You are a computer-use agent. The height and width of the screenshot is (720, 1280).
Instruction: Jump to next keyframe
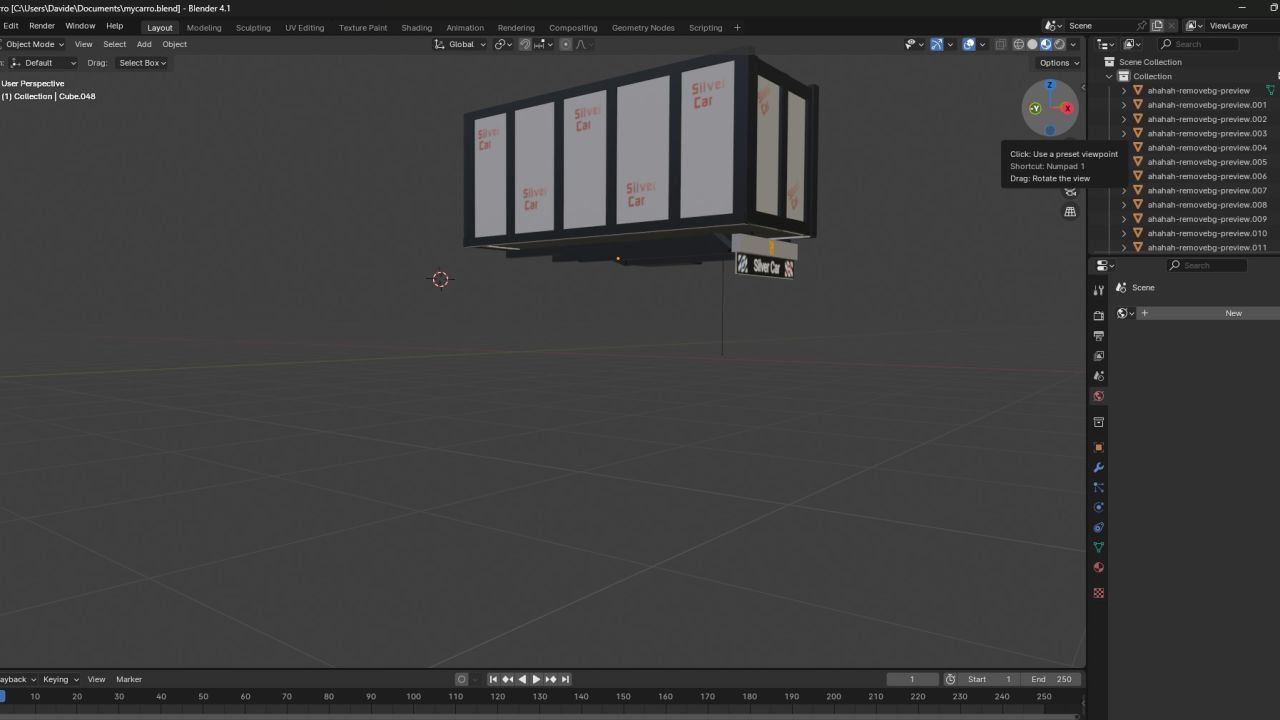(550, 679)
